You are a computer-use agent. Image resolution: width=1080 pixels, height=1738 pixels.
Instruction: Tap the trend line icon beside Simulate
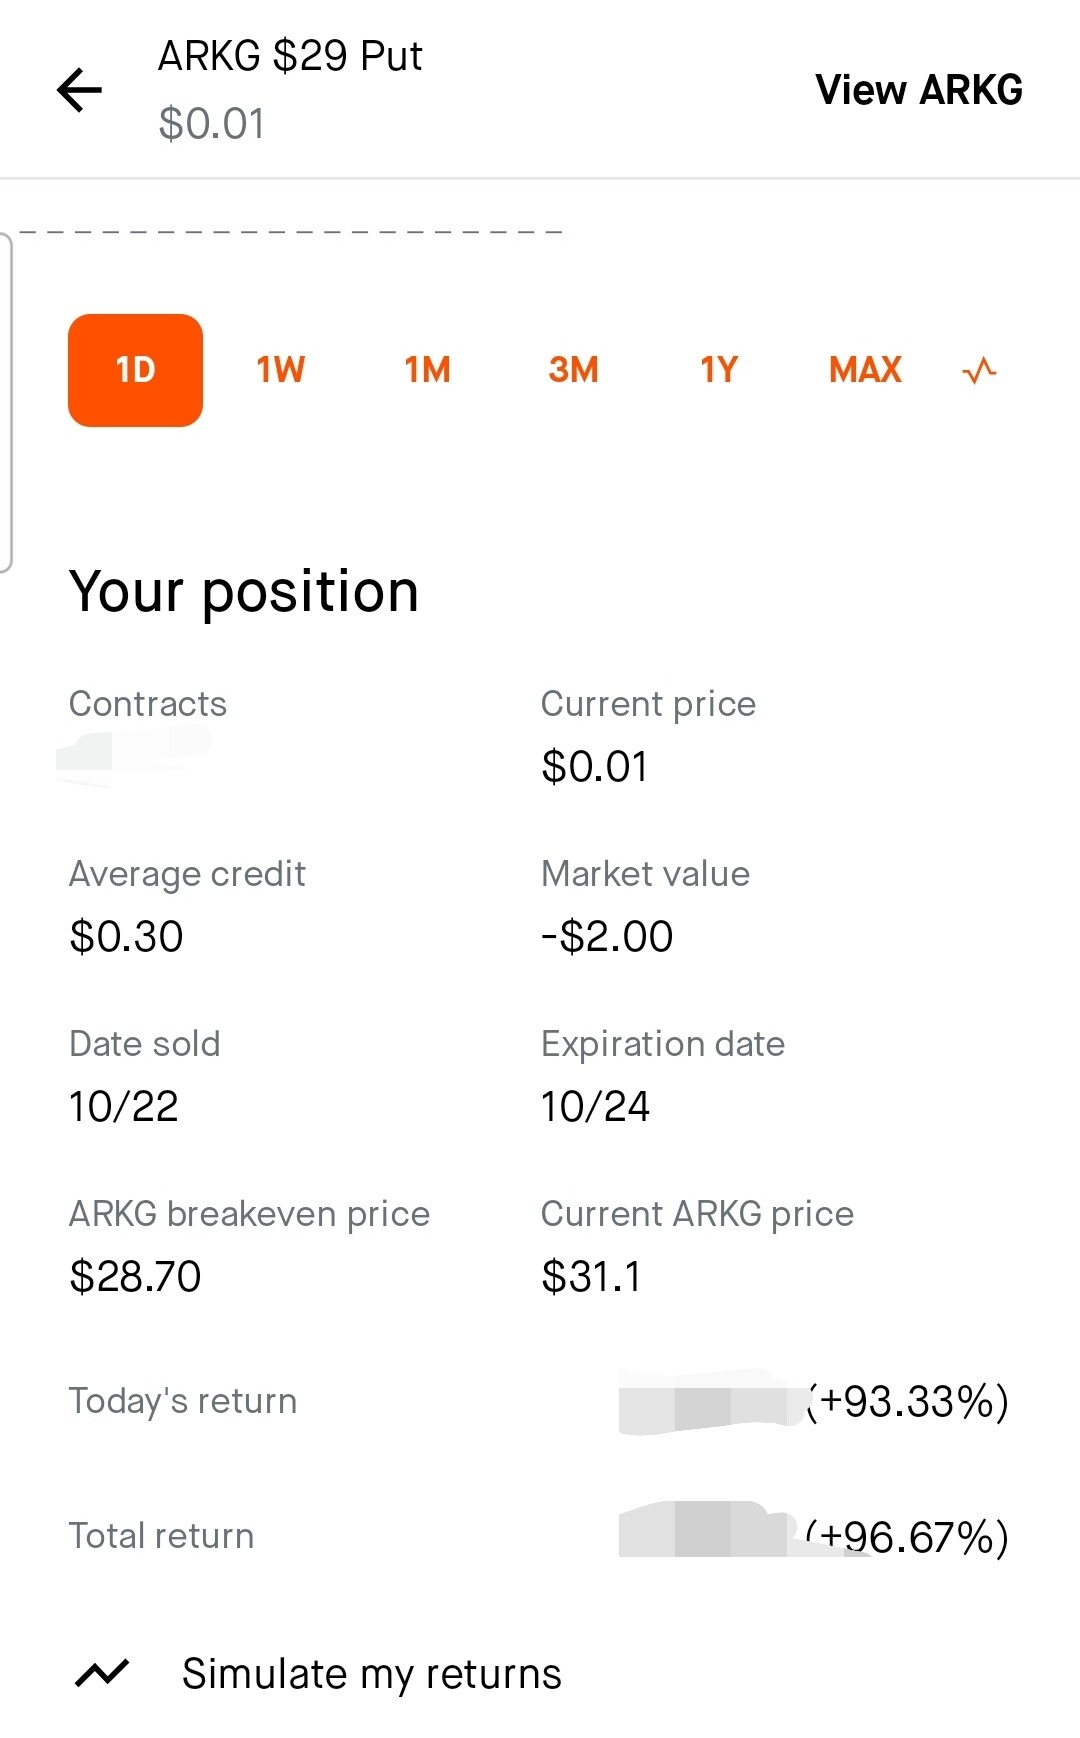coord(102,1673)
